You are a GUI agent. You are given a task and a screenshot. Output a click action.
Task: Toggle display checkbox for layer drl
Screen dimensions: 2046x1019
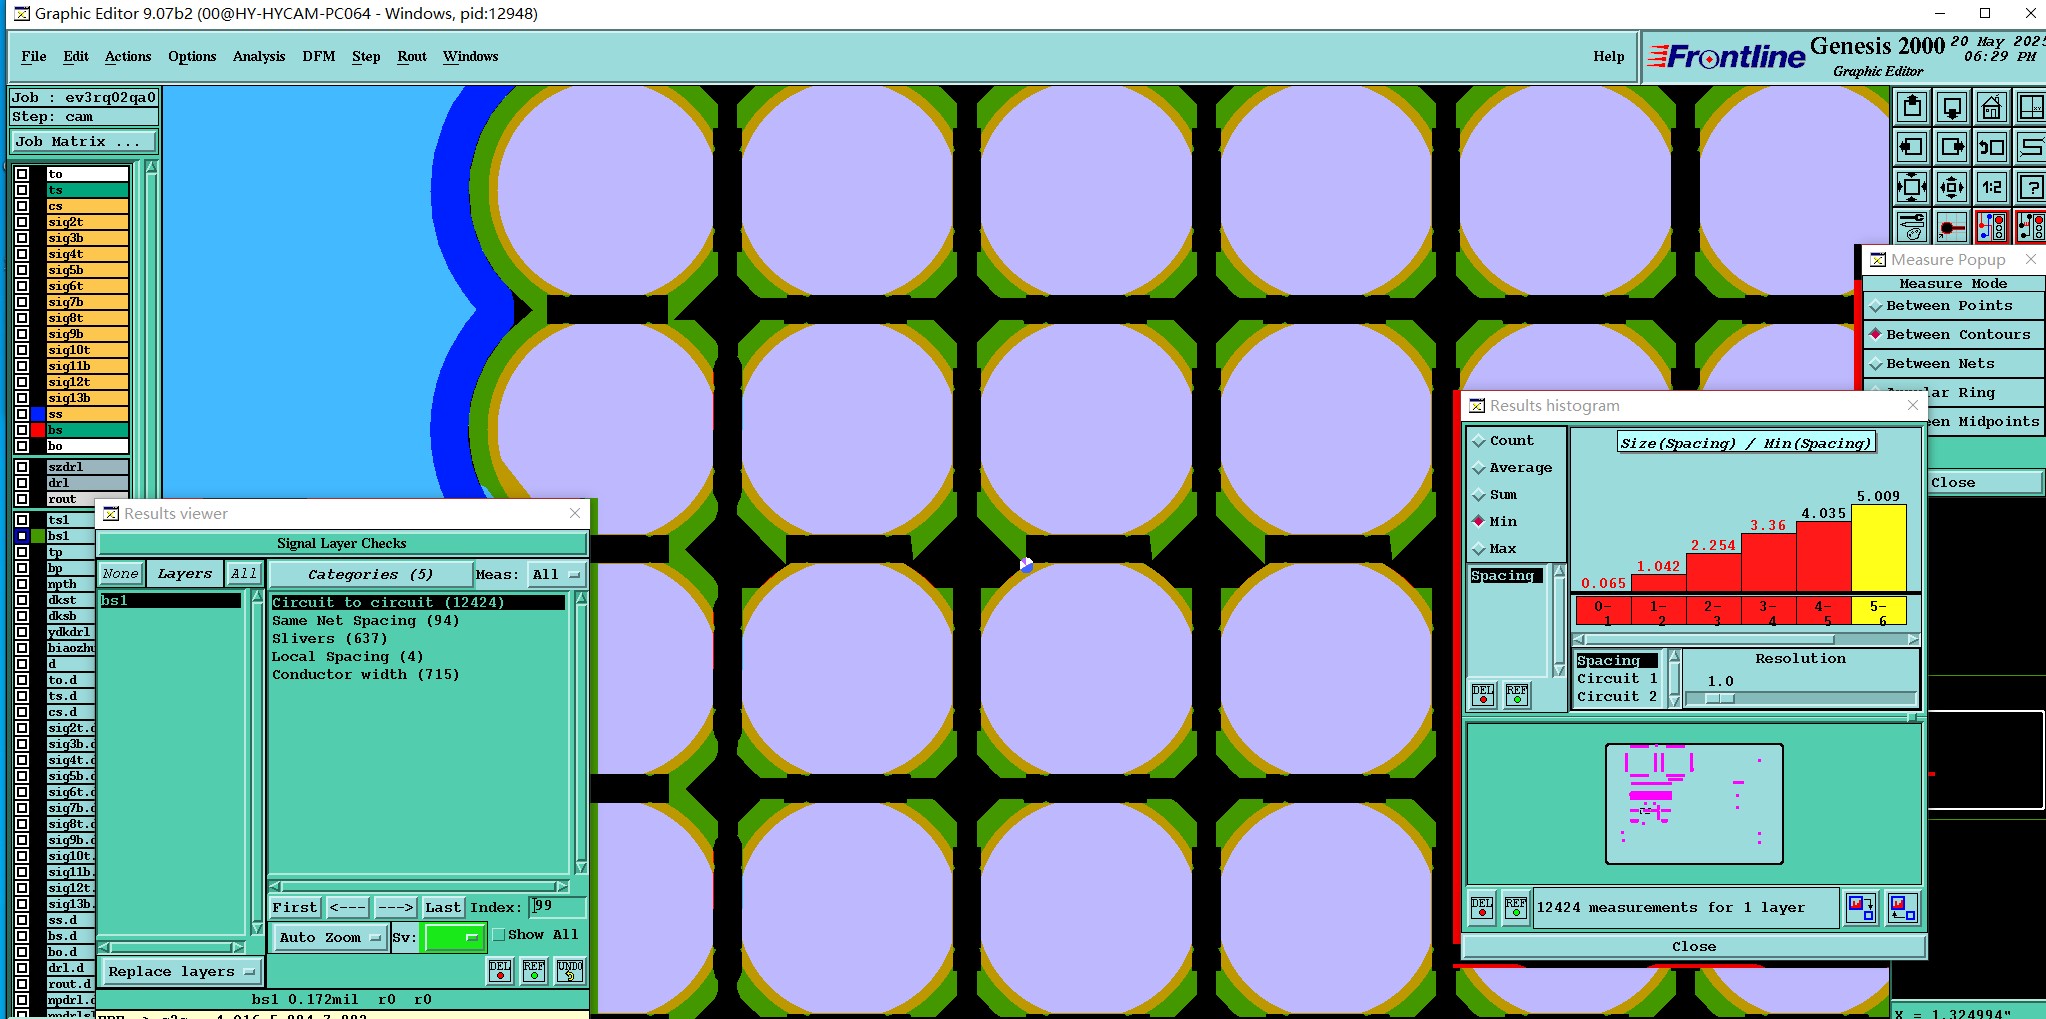[22, 483]
